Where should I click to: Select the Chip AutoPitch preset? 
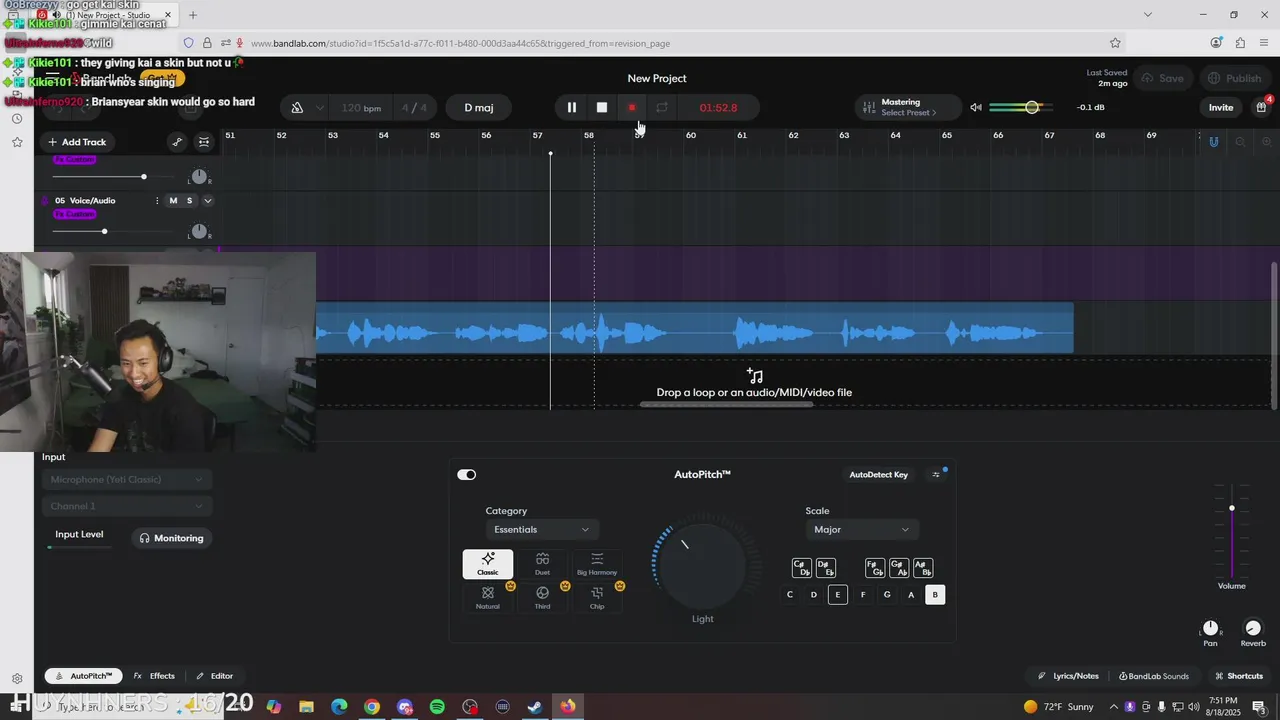point(597,597)
